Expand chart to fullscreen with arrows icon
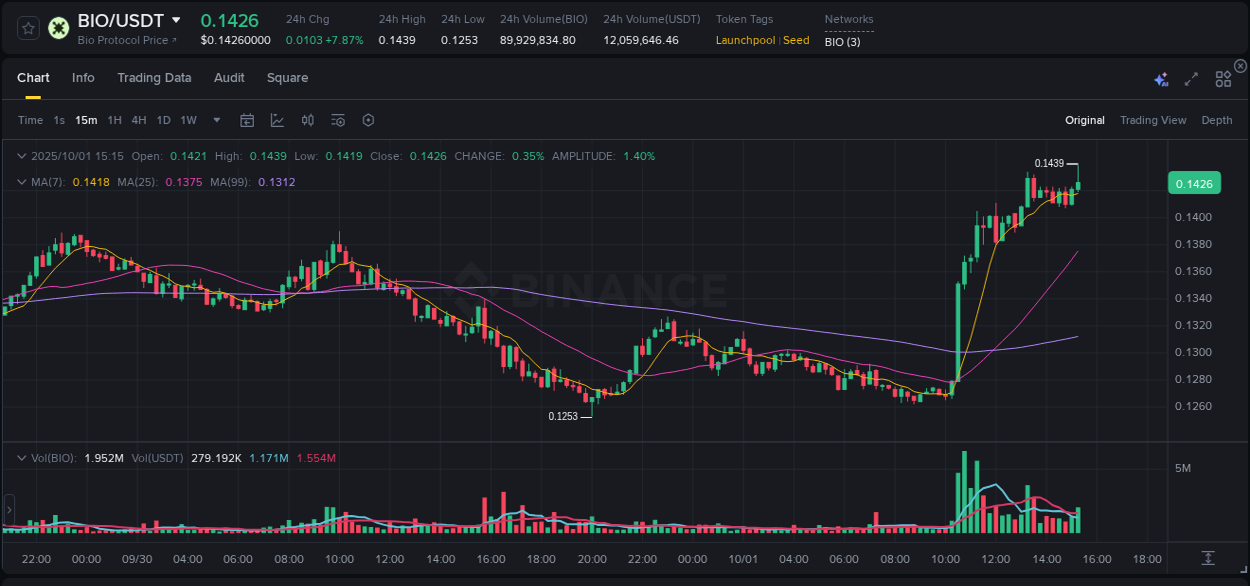This screenshot has height=586, width=1250. 1190,78
